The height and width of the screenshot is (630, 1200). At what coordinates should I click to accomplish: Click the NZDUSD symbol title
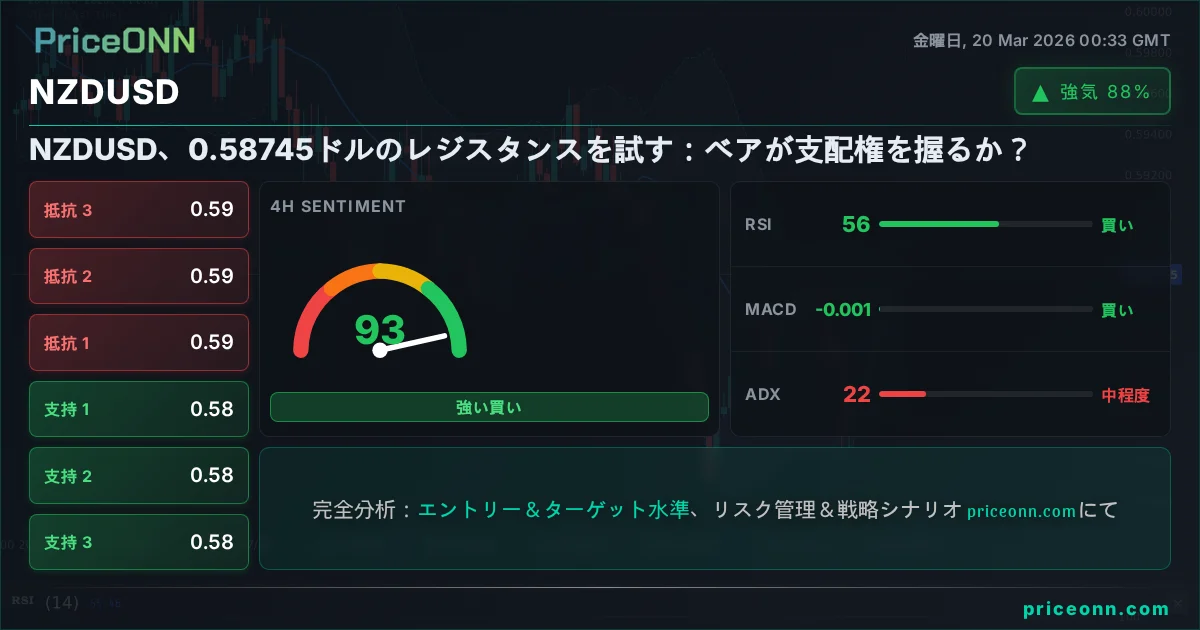click(x=104, y=92)
